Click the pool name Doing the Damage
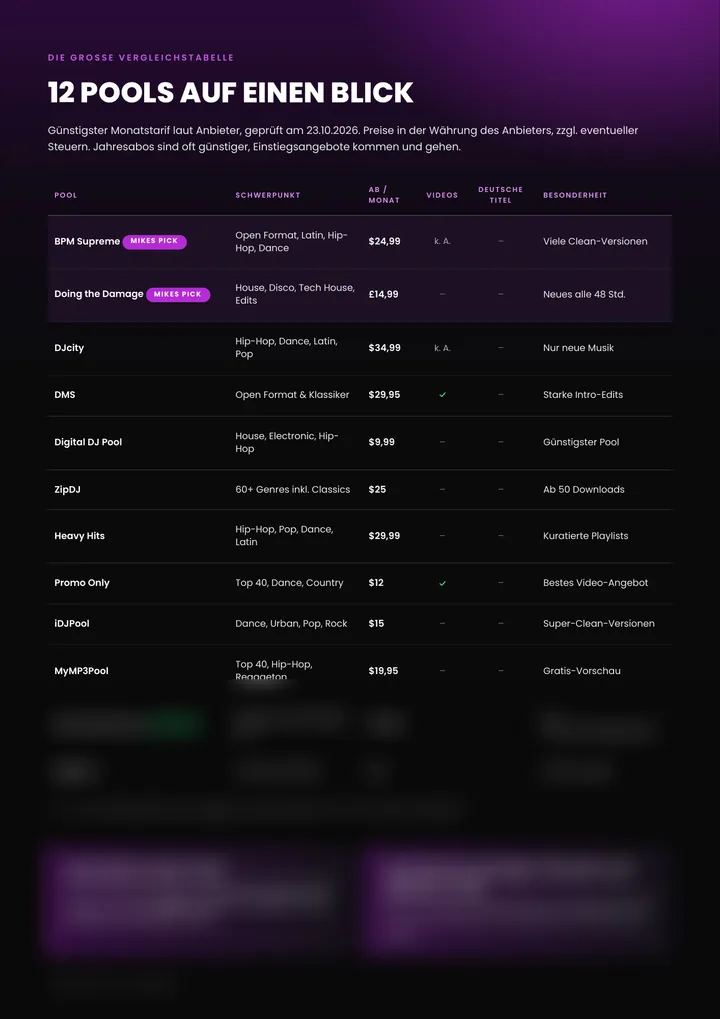This screenshot has height=1019, width=720. pyautogui.click(x=99, y=294)
